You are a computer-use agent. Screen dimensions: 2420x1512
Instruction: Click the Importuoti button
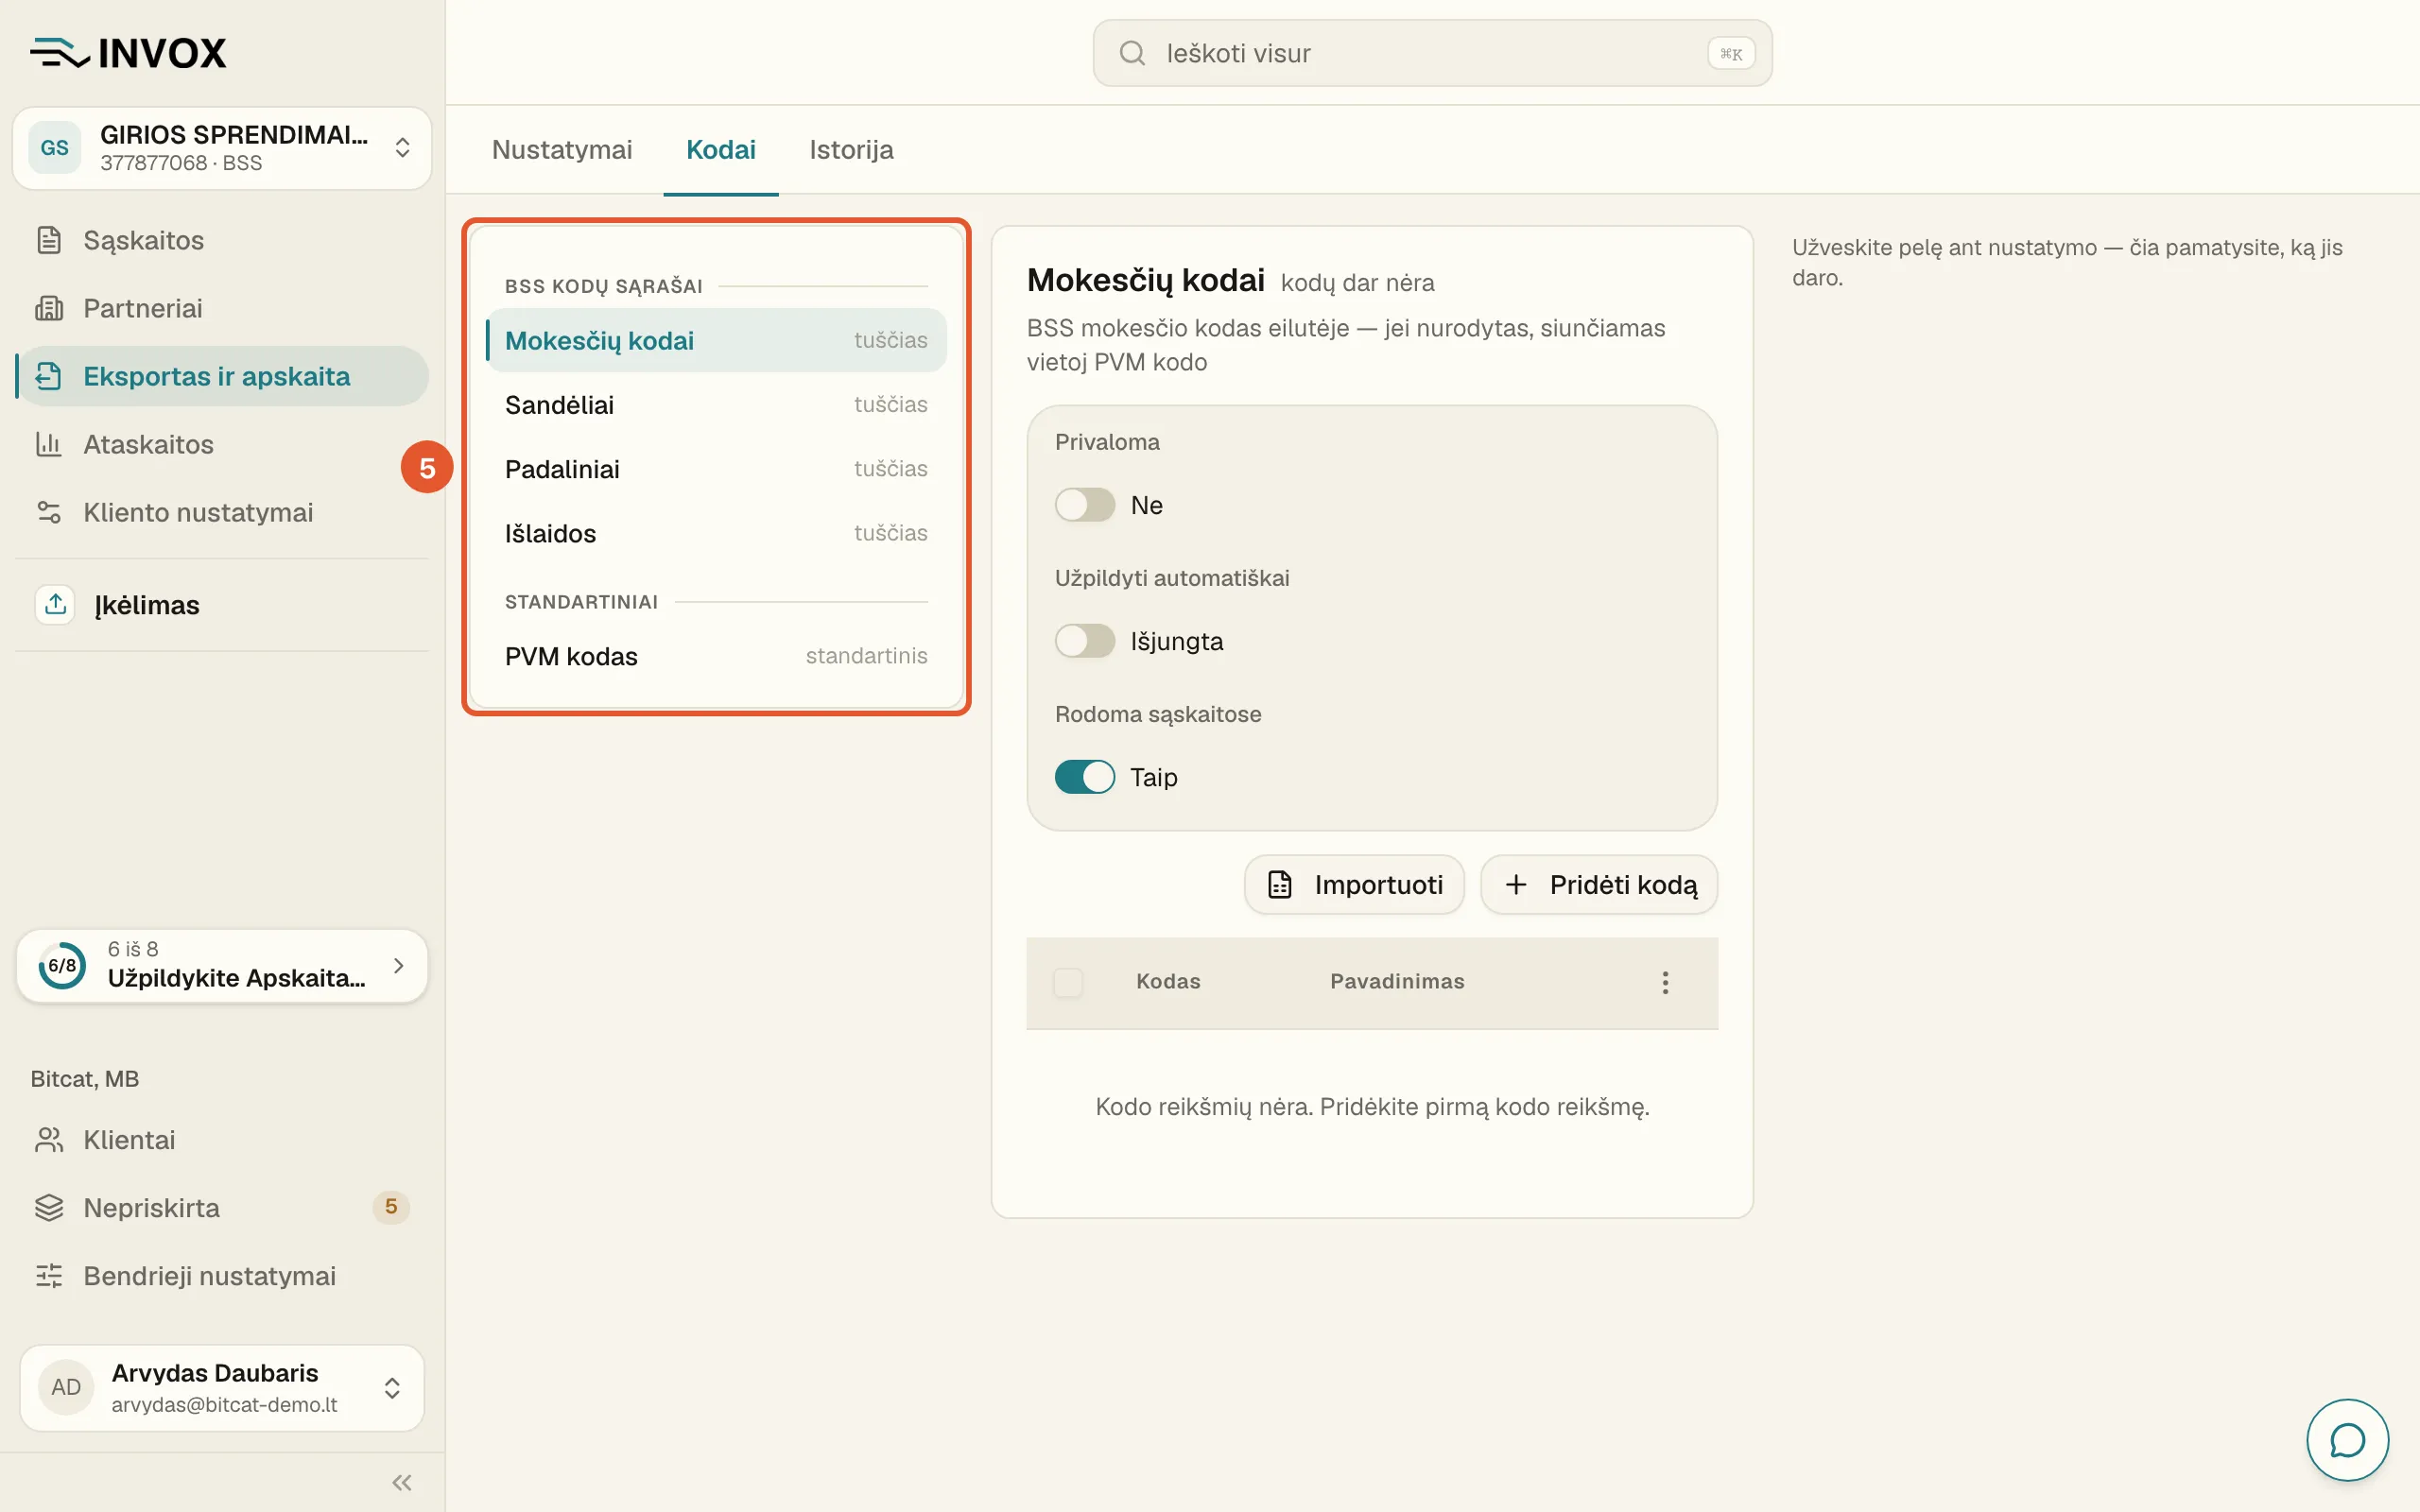(x=1354, y=885)
